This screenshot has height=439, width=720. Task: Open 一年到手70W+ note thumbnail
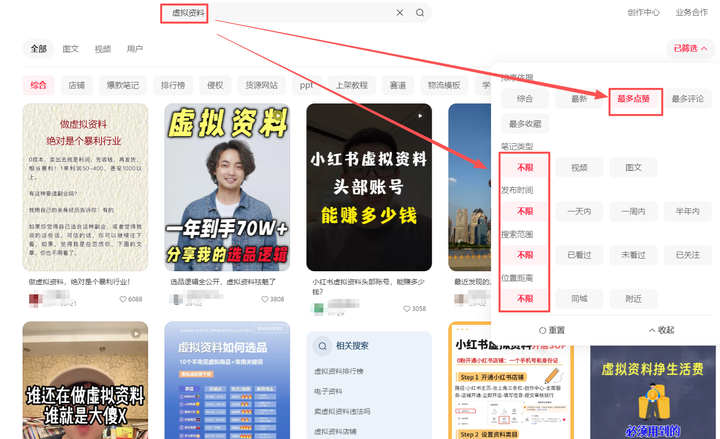[227, 187]
